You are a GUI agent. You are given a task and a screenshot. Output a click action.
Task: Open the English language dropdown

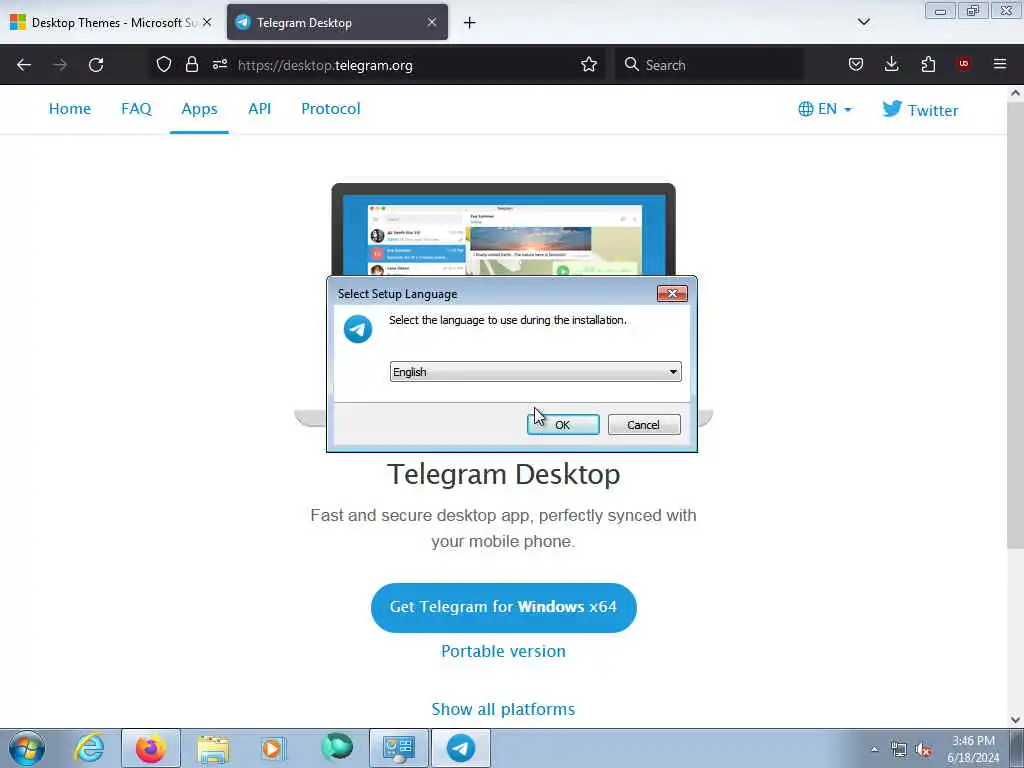[x=536, y=372]
